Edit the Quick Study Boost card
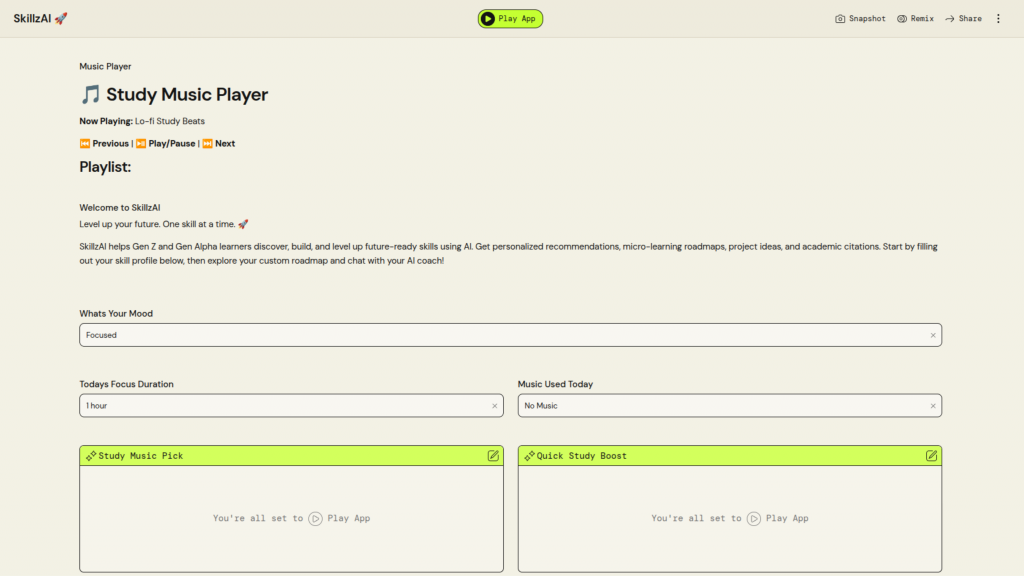 [x=931, y=456]
